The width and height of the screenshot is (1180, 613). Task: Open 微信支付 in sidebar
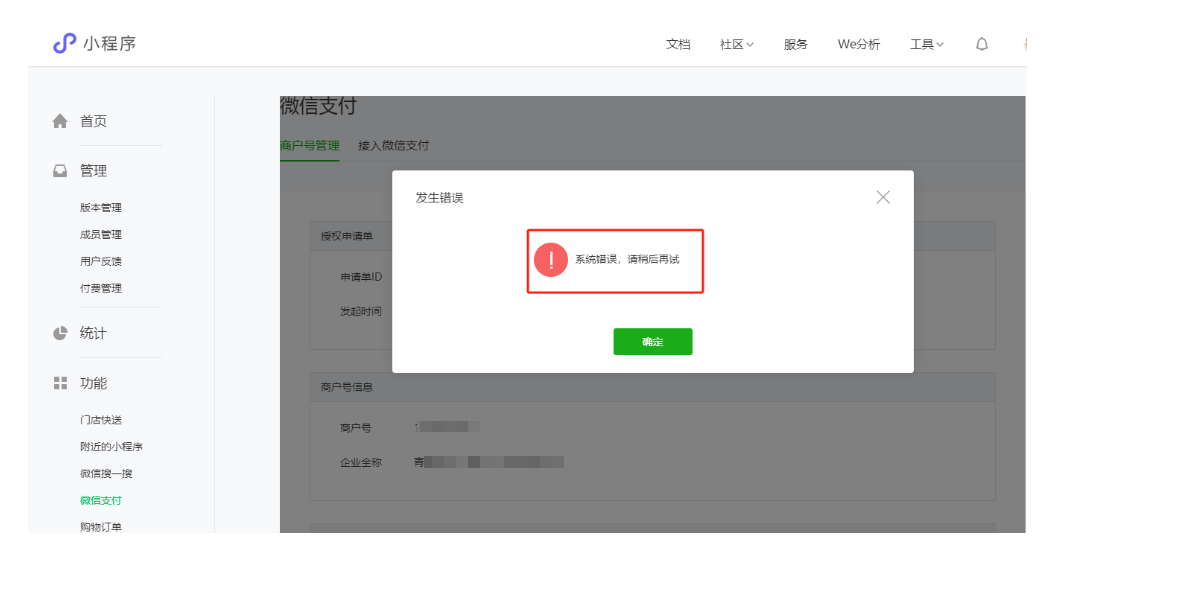tap(101, 501)
